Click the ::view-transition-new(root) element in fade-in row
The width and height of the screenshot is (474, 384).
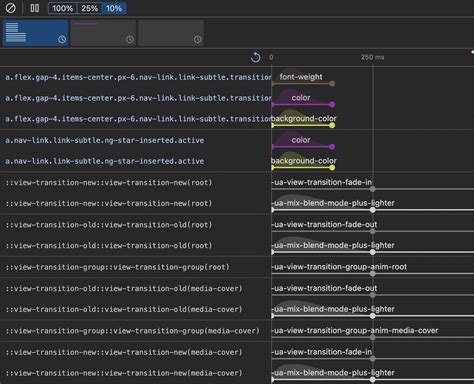coord(109,183)
